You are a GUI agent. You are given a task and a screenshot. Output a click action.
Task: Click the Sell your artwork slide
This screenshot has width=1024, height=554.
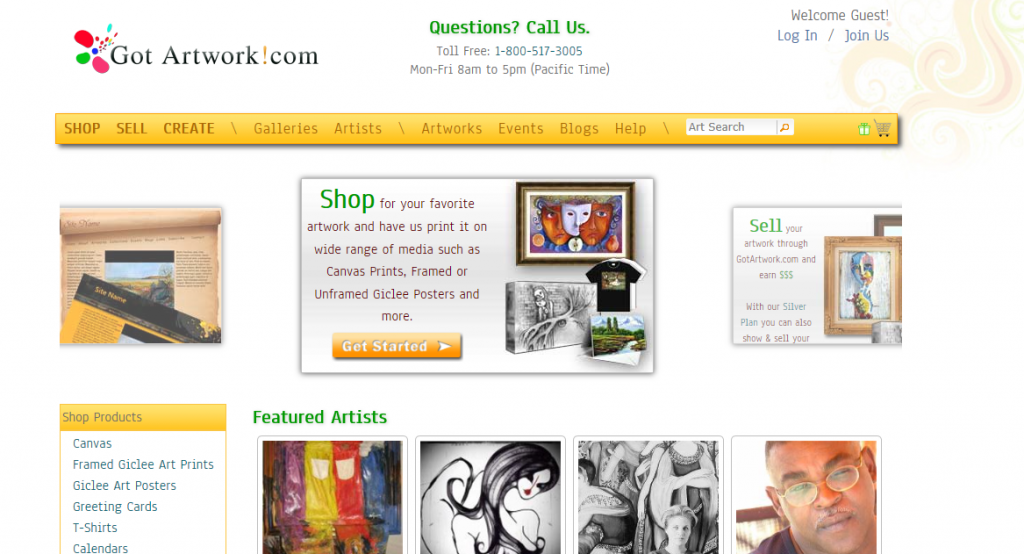(x=817, y=275)
